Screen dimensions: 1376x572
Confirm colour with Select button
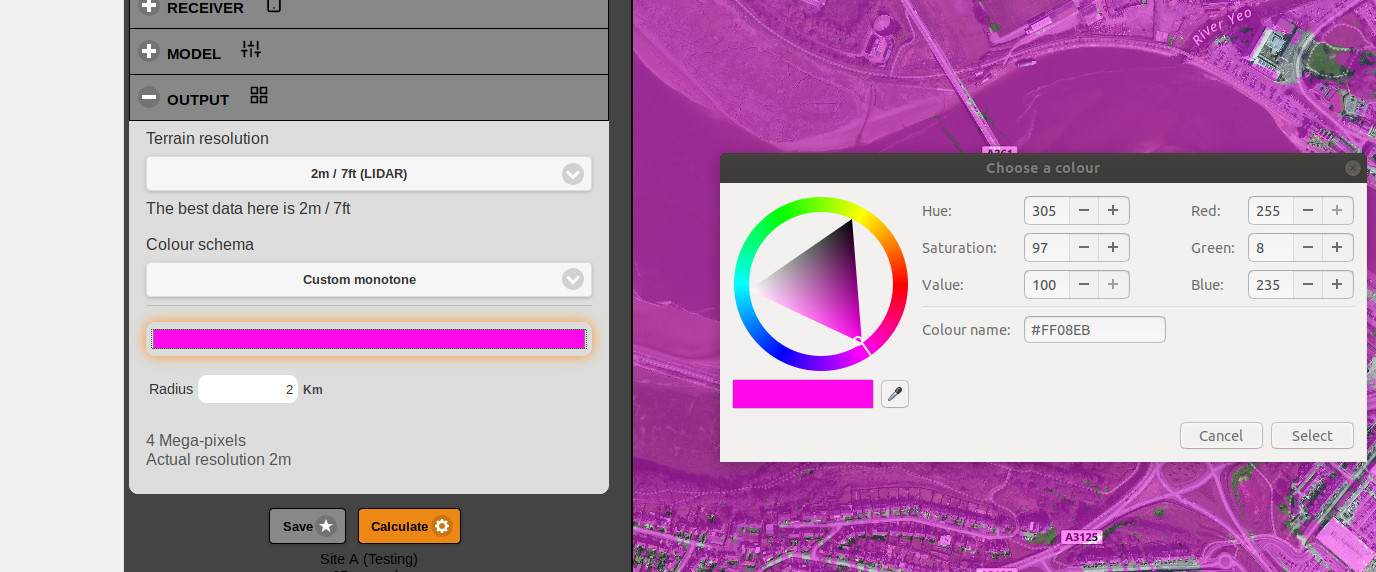point(1311,436)
